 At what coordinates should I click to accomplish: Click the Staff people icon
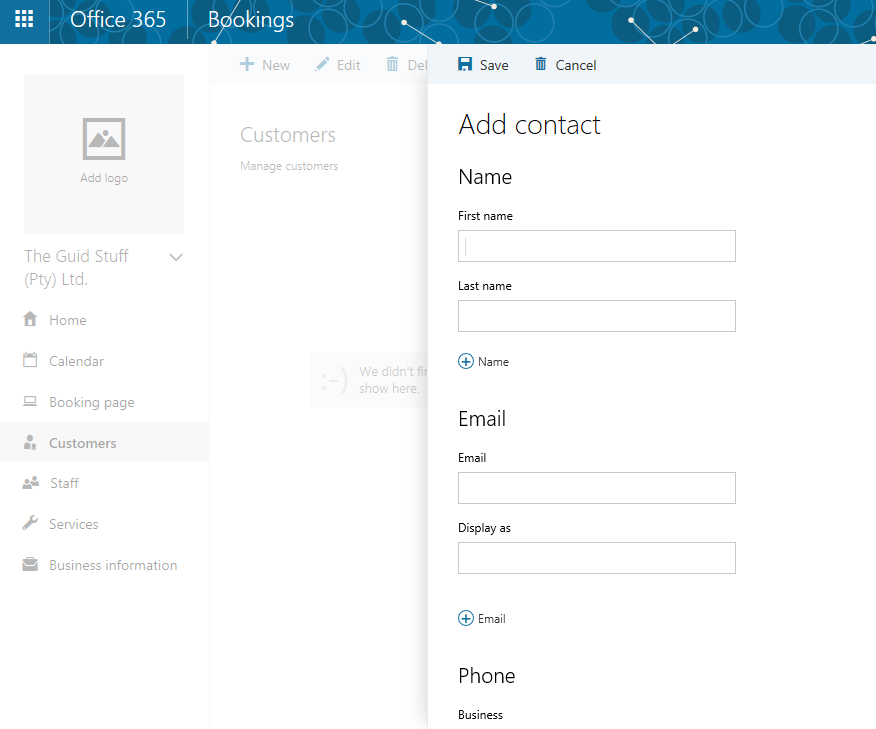(31, 483)
